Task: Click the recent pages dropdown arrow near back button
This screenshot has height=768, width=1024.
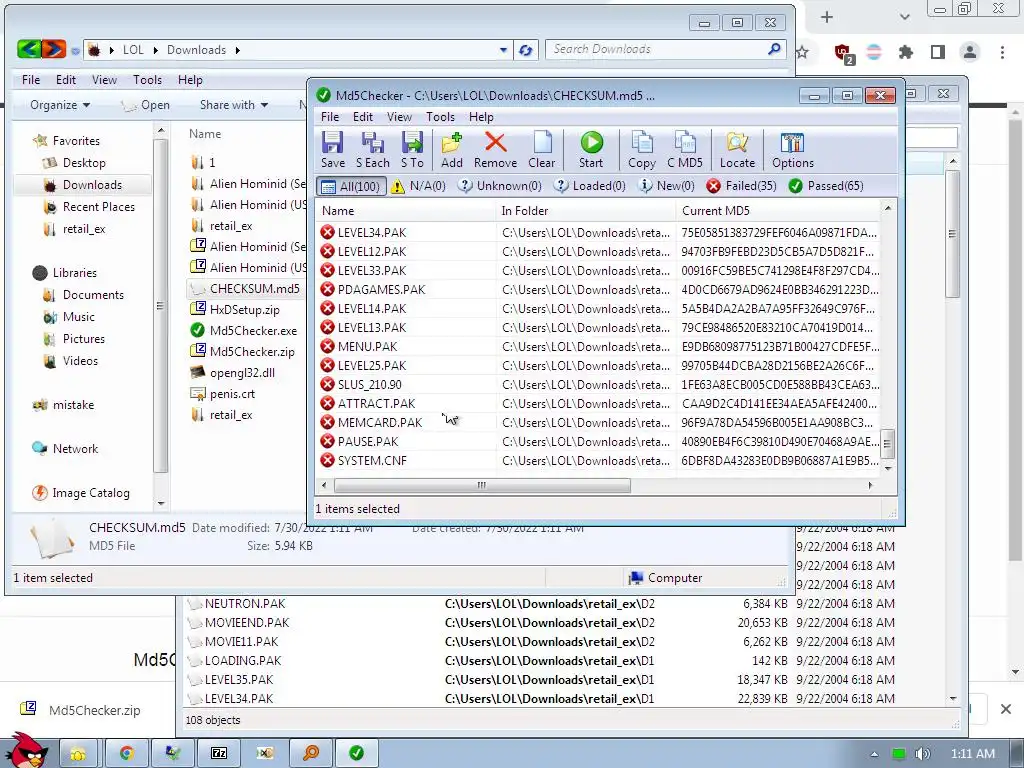Action: 75,50
